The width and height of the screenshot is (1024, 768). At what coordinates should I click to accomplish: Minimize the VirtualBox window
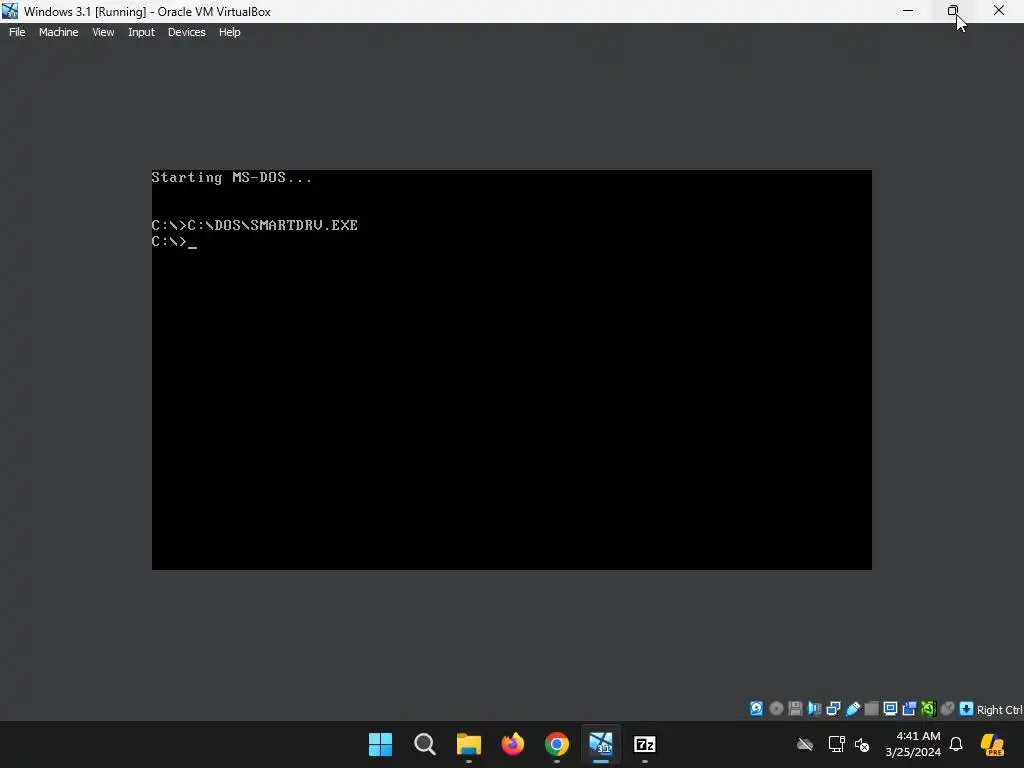(x=908, y=10)
